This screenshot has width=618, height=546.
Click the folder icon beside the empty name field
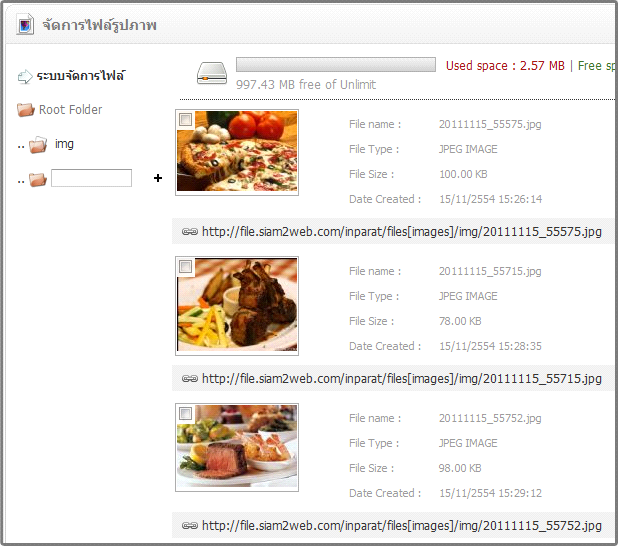click(x=38, y=179)
